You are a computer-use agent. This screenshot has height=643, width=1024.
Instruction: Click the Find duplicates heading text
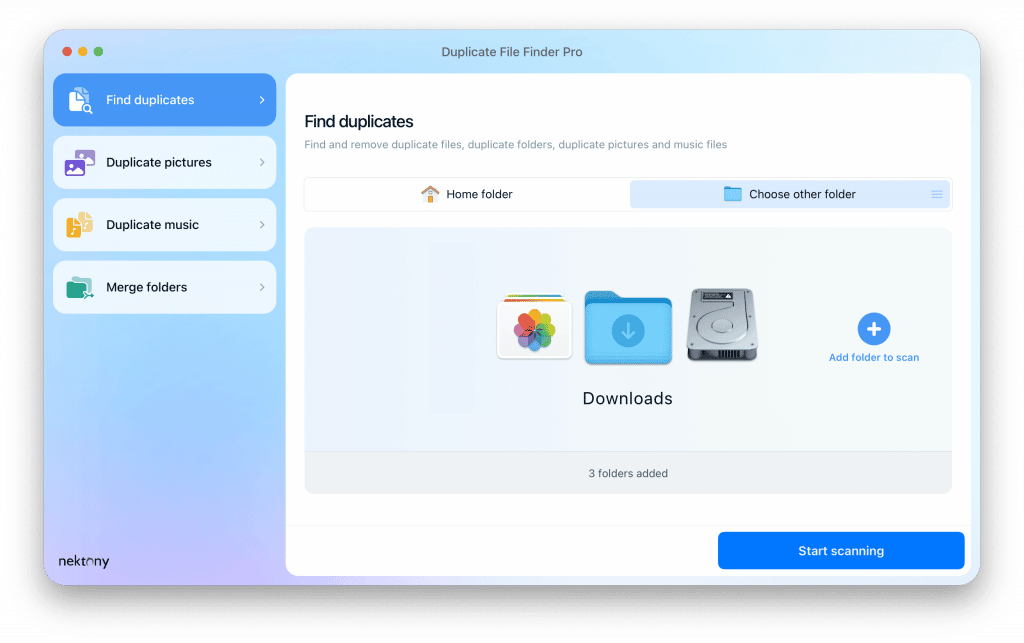point(359,121)
